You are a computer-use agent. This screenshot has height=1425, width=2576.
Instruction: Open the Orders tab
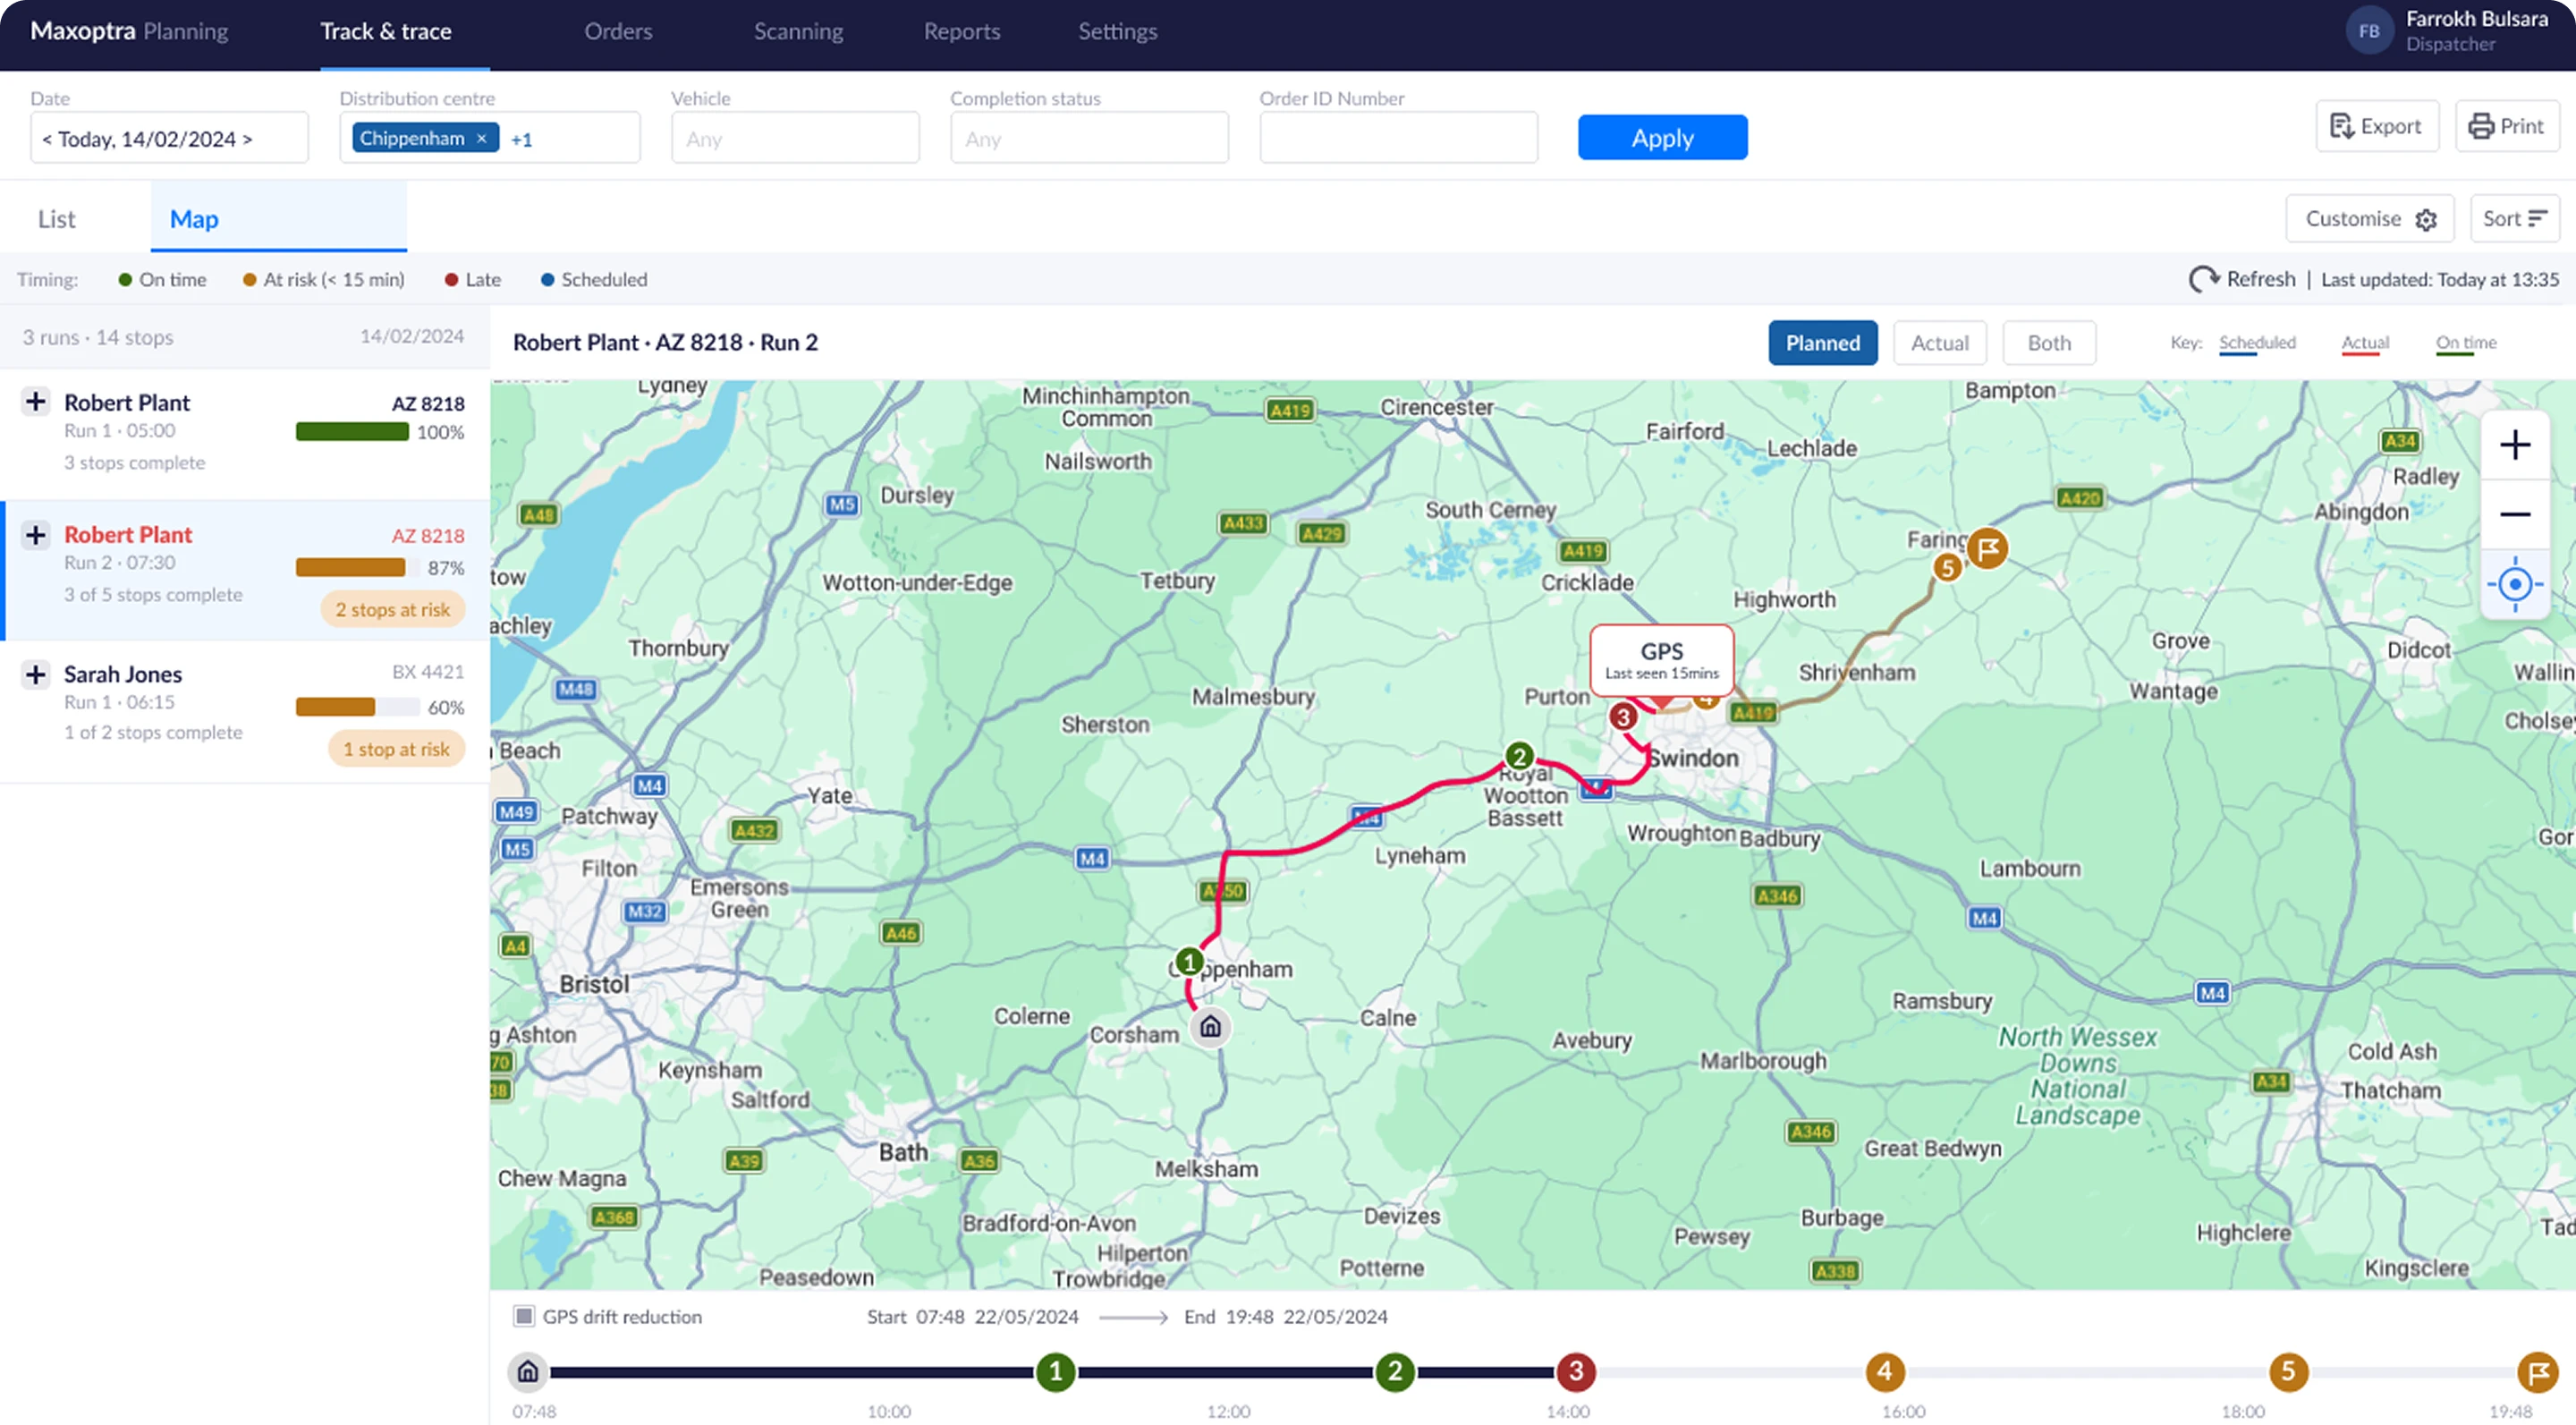click(618, 31)
